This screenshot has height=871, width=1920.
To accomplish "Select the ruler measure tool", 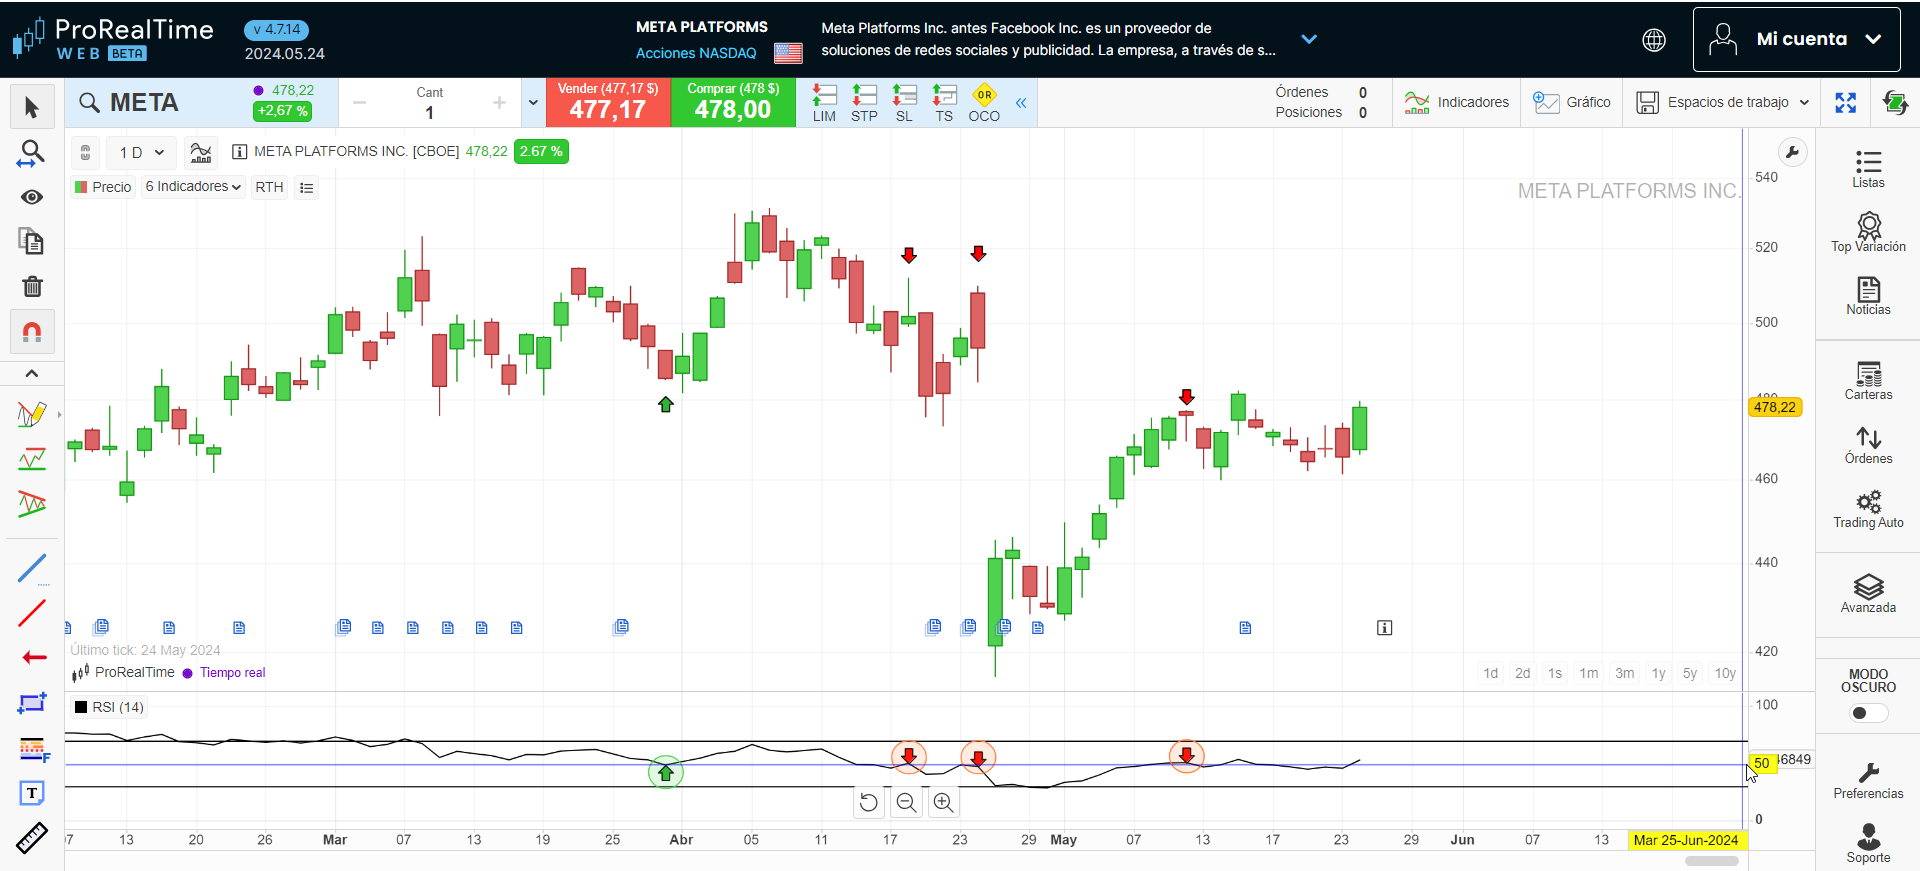I will tap(32, 838).
